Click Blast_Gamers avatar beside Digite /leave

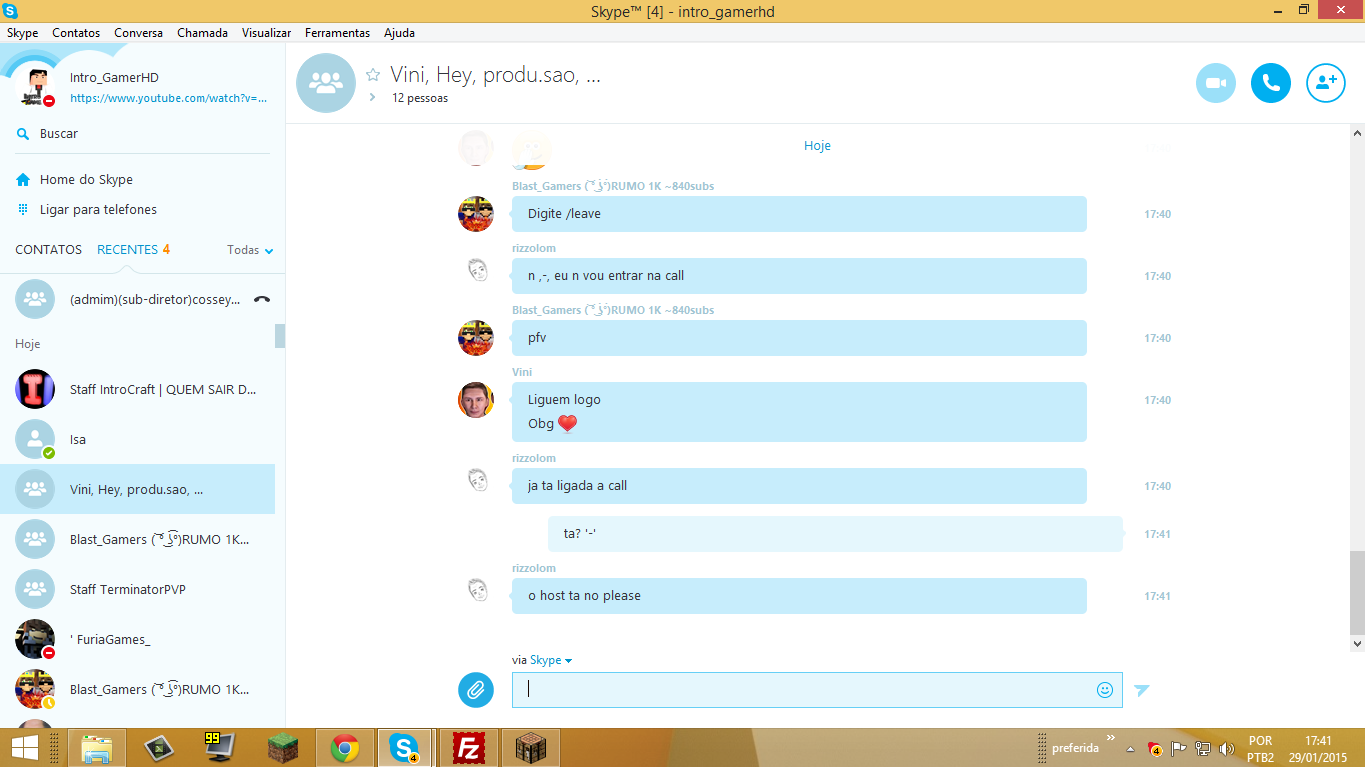(x=476, y=214)
